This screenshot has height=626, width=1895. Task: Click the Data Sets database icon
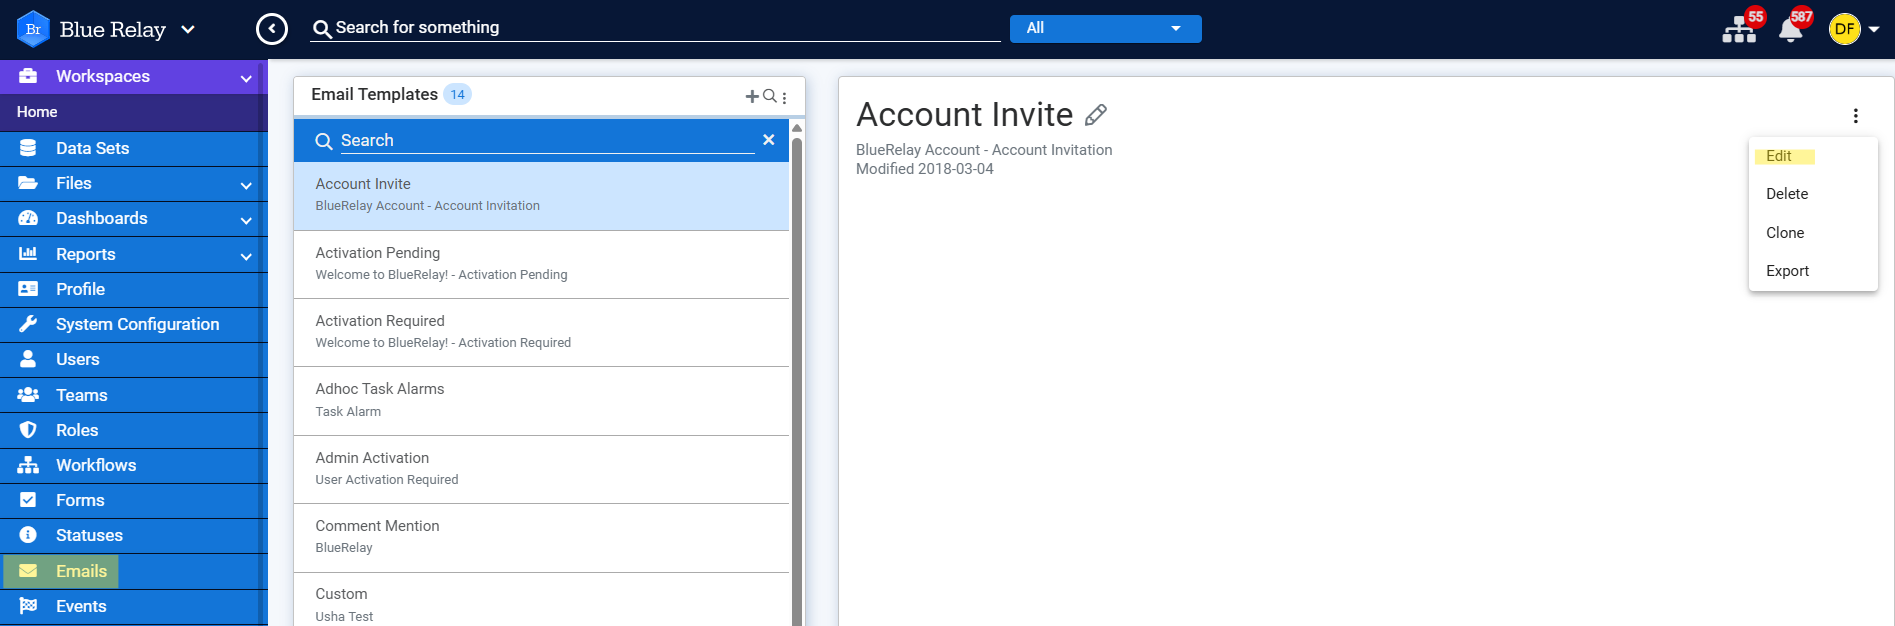[x=28, y=148]
